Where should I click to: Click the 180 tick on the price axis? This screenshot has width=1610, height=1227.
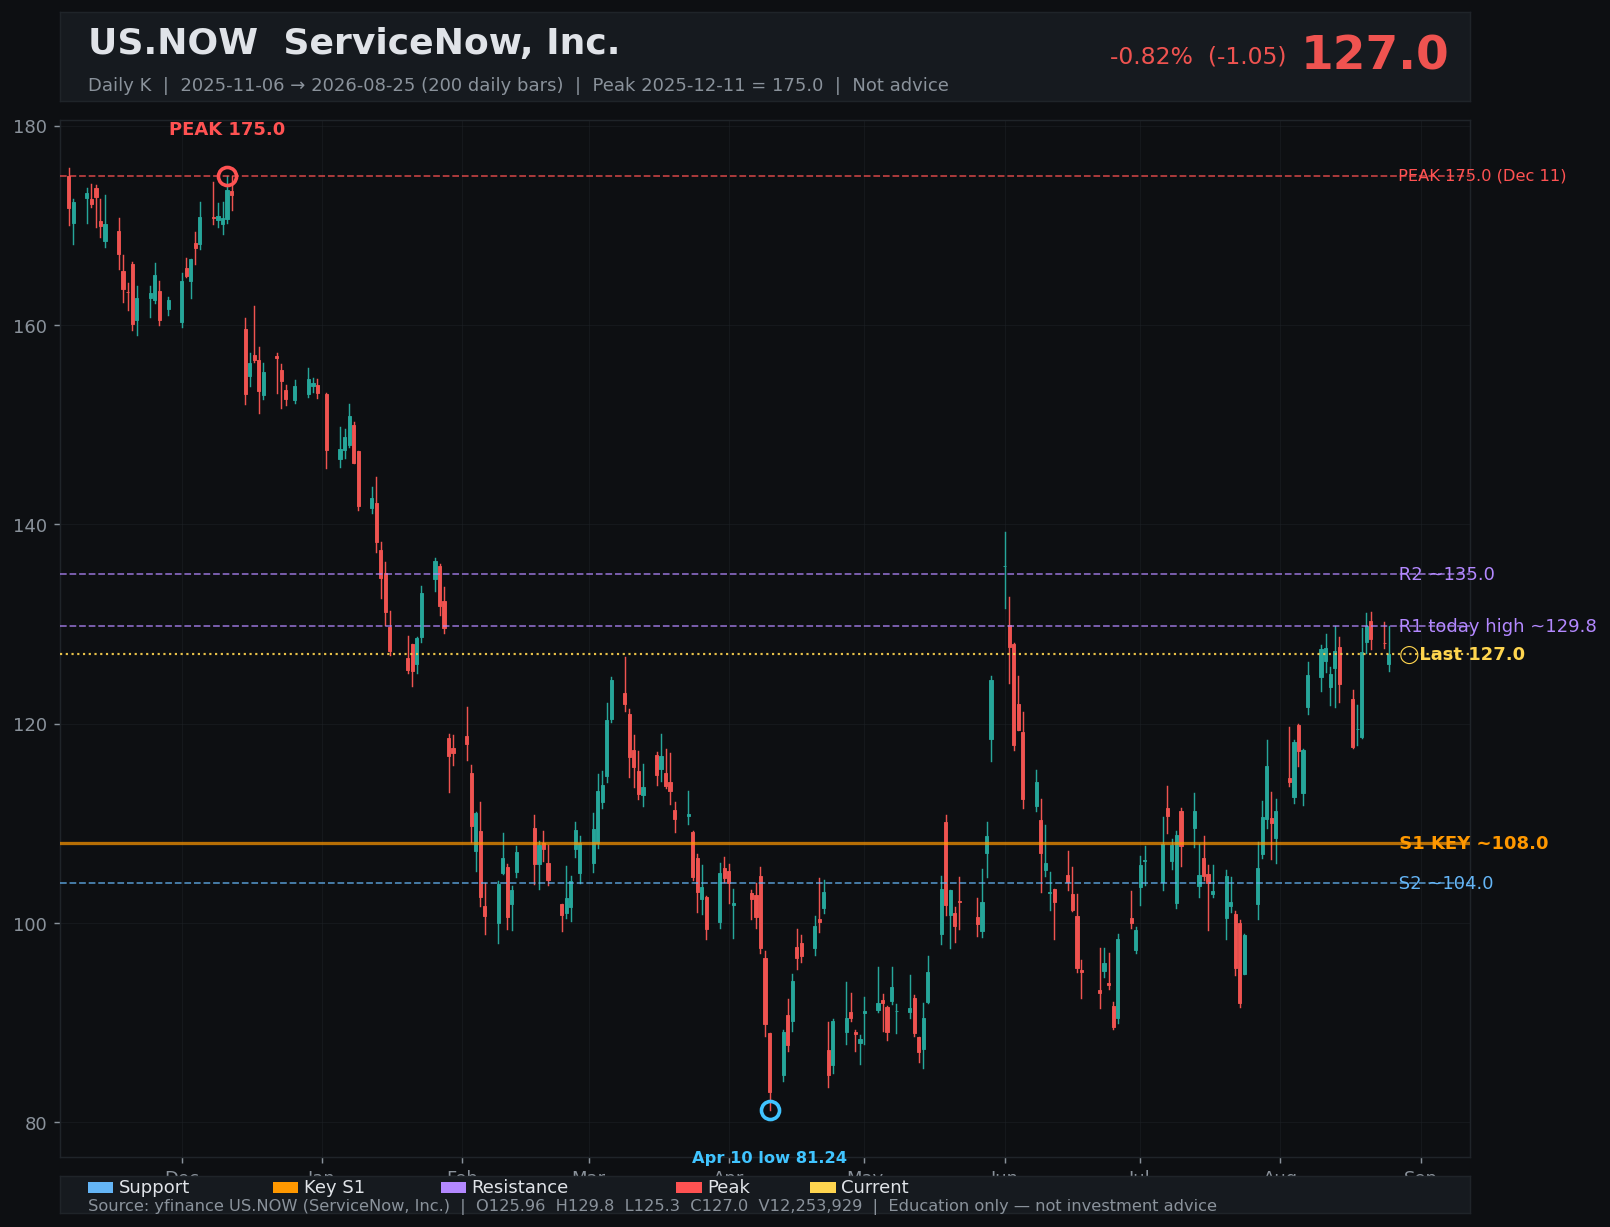pyautogui.click(x=31, y=127)
